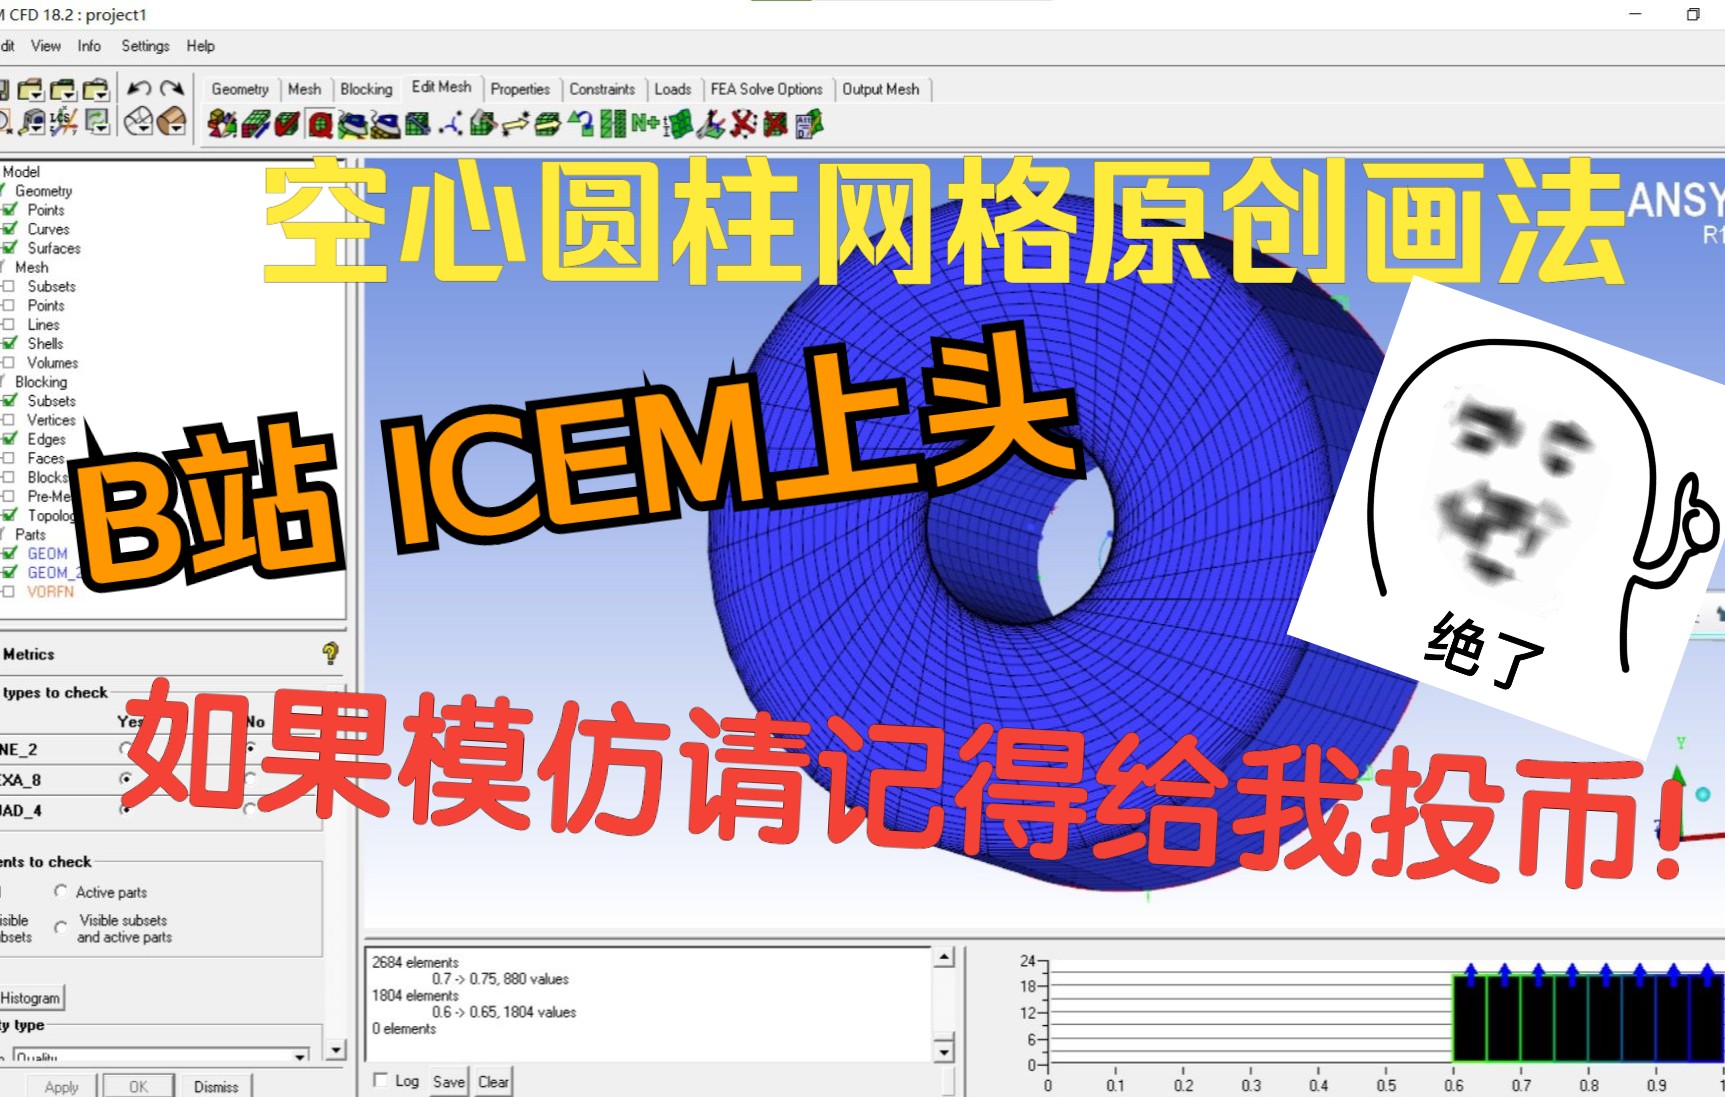
Task: Switch to solid shaded display icon
Action: pos(172,121)
